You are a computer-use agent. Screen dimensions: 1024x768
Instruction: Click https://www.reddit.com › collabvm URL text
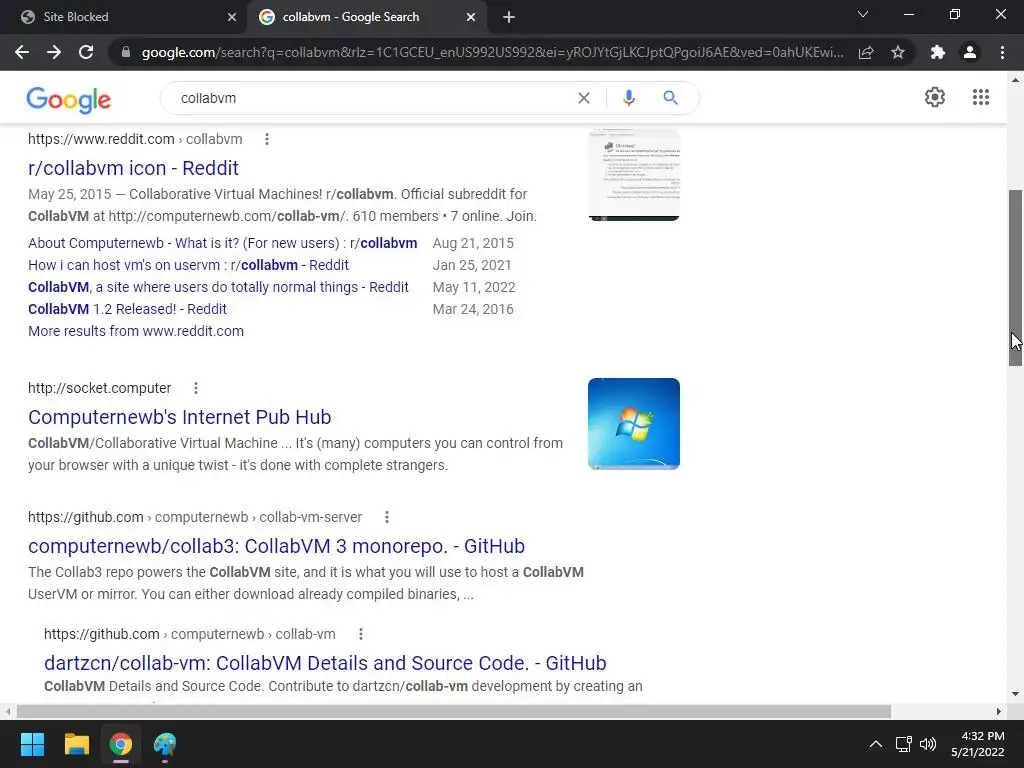[135, 139]
